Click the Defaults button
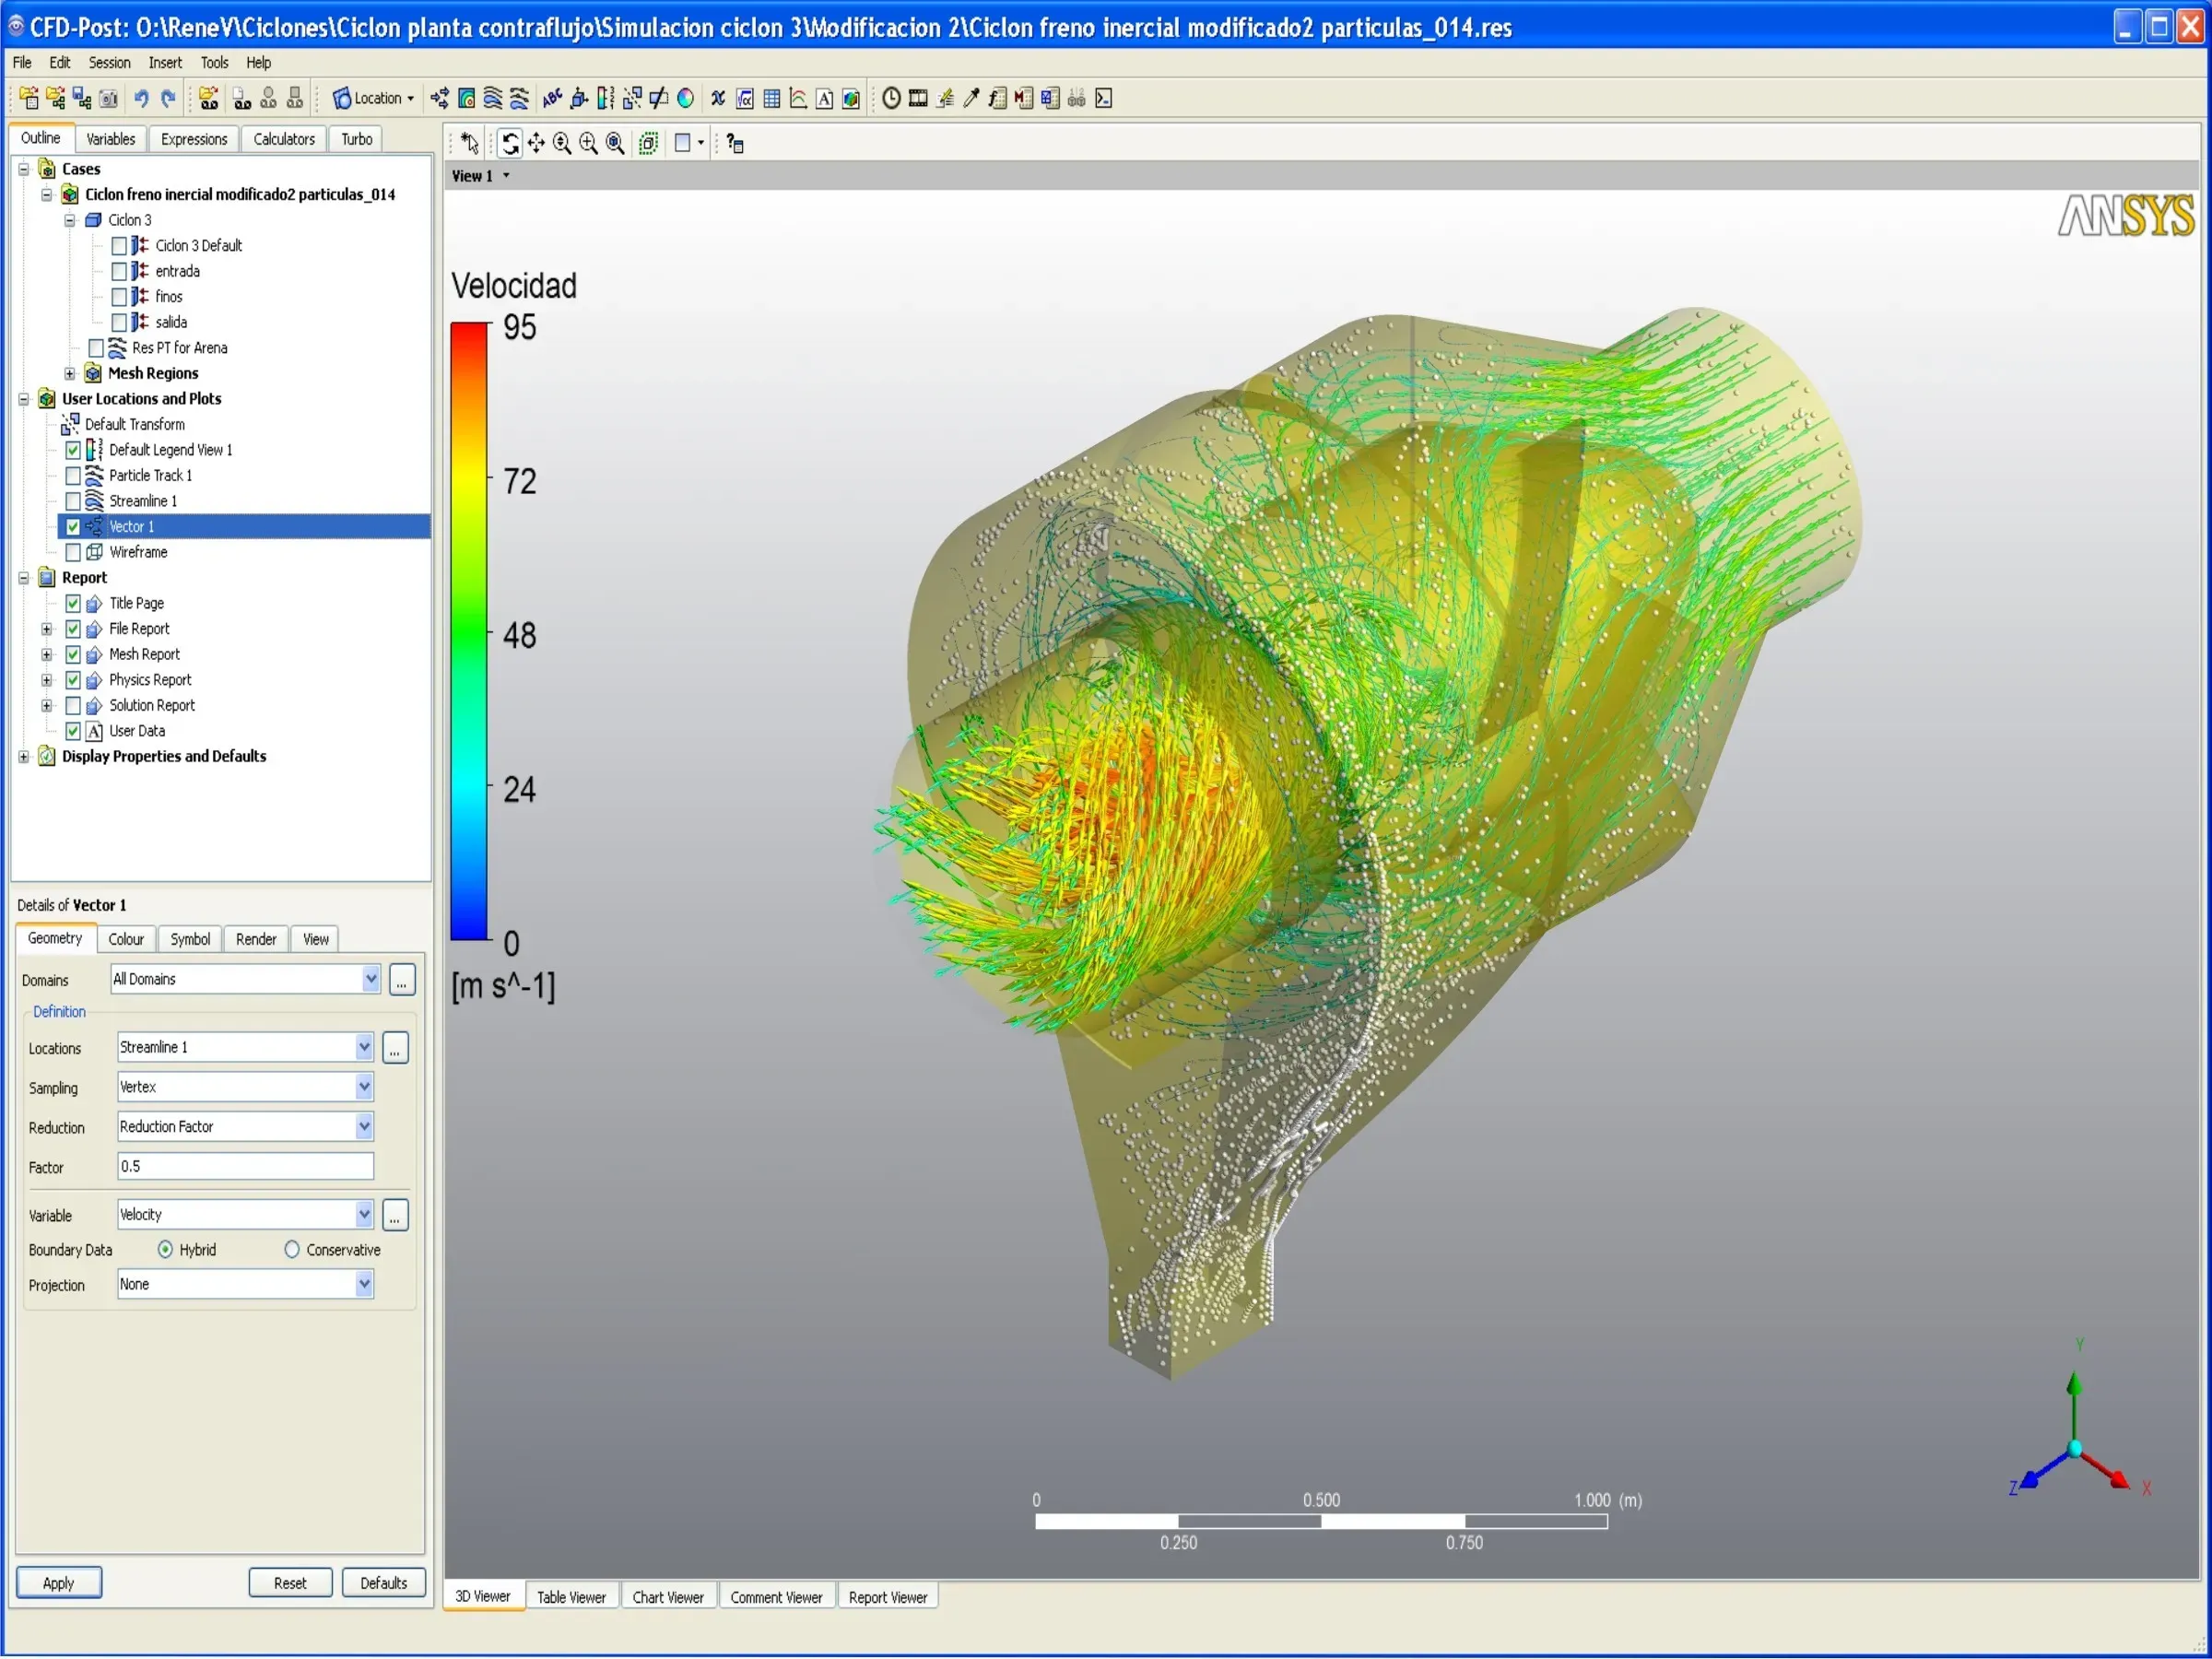The width and height of the screenshot is (2212, 1659). pyautogui.click(x=384, y=1584)
